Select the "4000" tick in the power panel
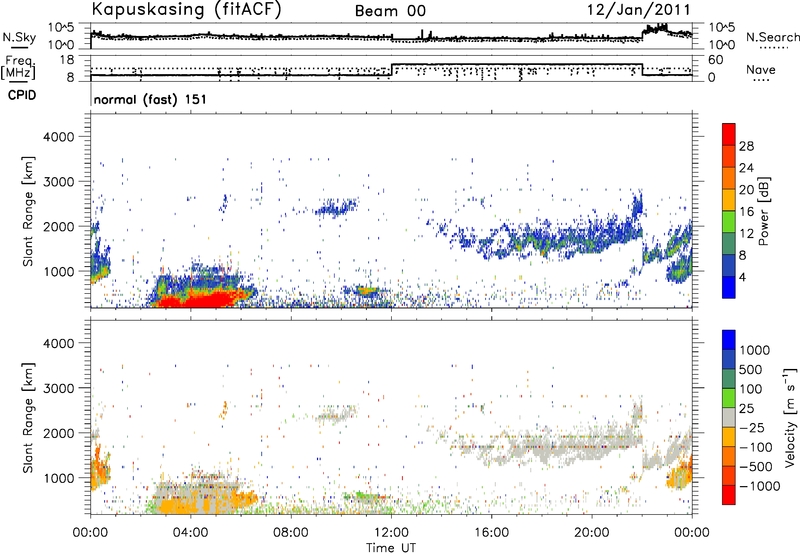Screen dimensions: 800x554 58,137
